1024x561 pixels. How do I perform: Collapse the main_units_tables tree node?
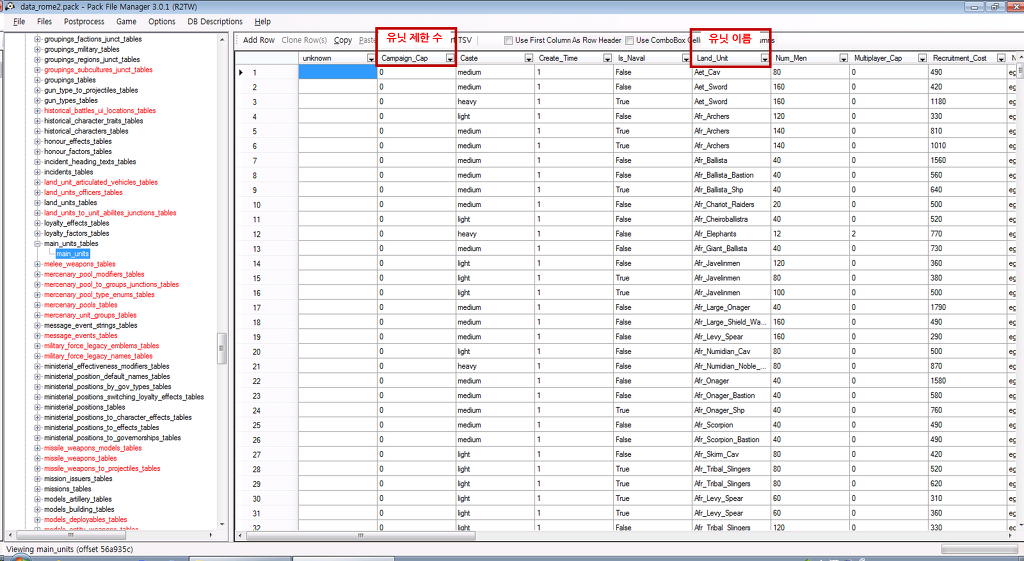[38, 244]
